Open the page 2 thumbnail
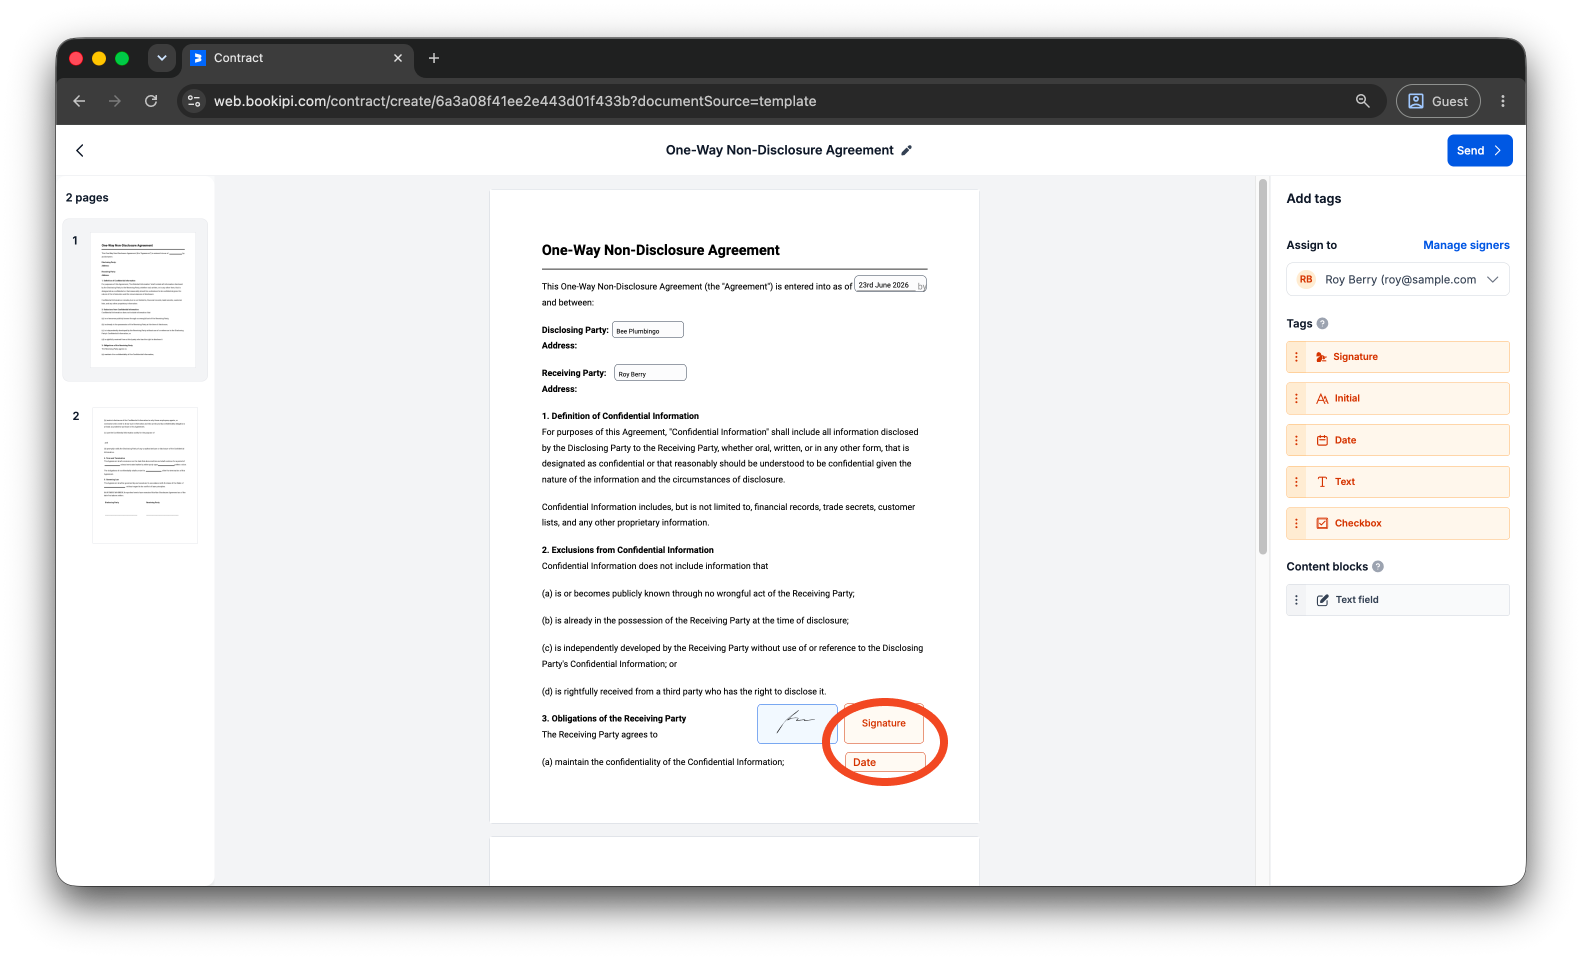Image resolution: width=1582 pixels, height=960 pixels. click(x=145, y=475)
